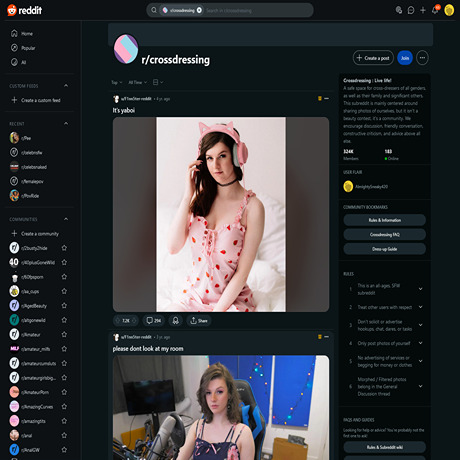Collapse the Communities section

click(x=66, y=219)
